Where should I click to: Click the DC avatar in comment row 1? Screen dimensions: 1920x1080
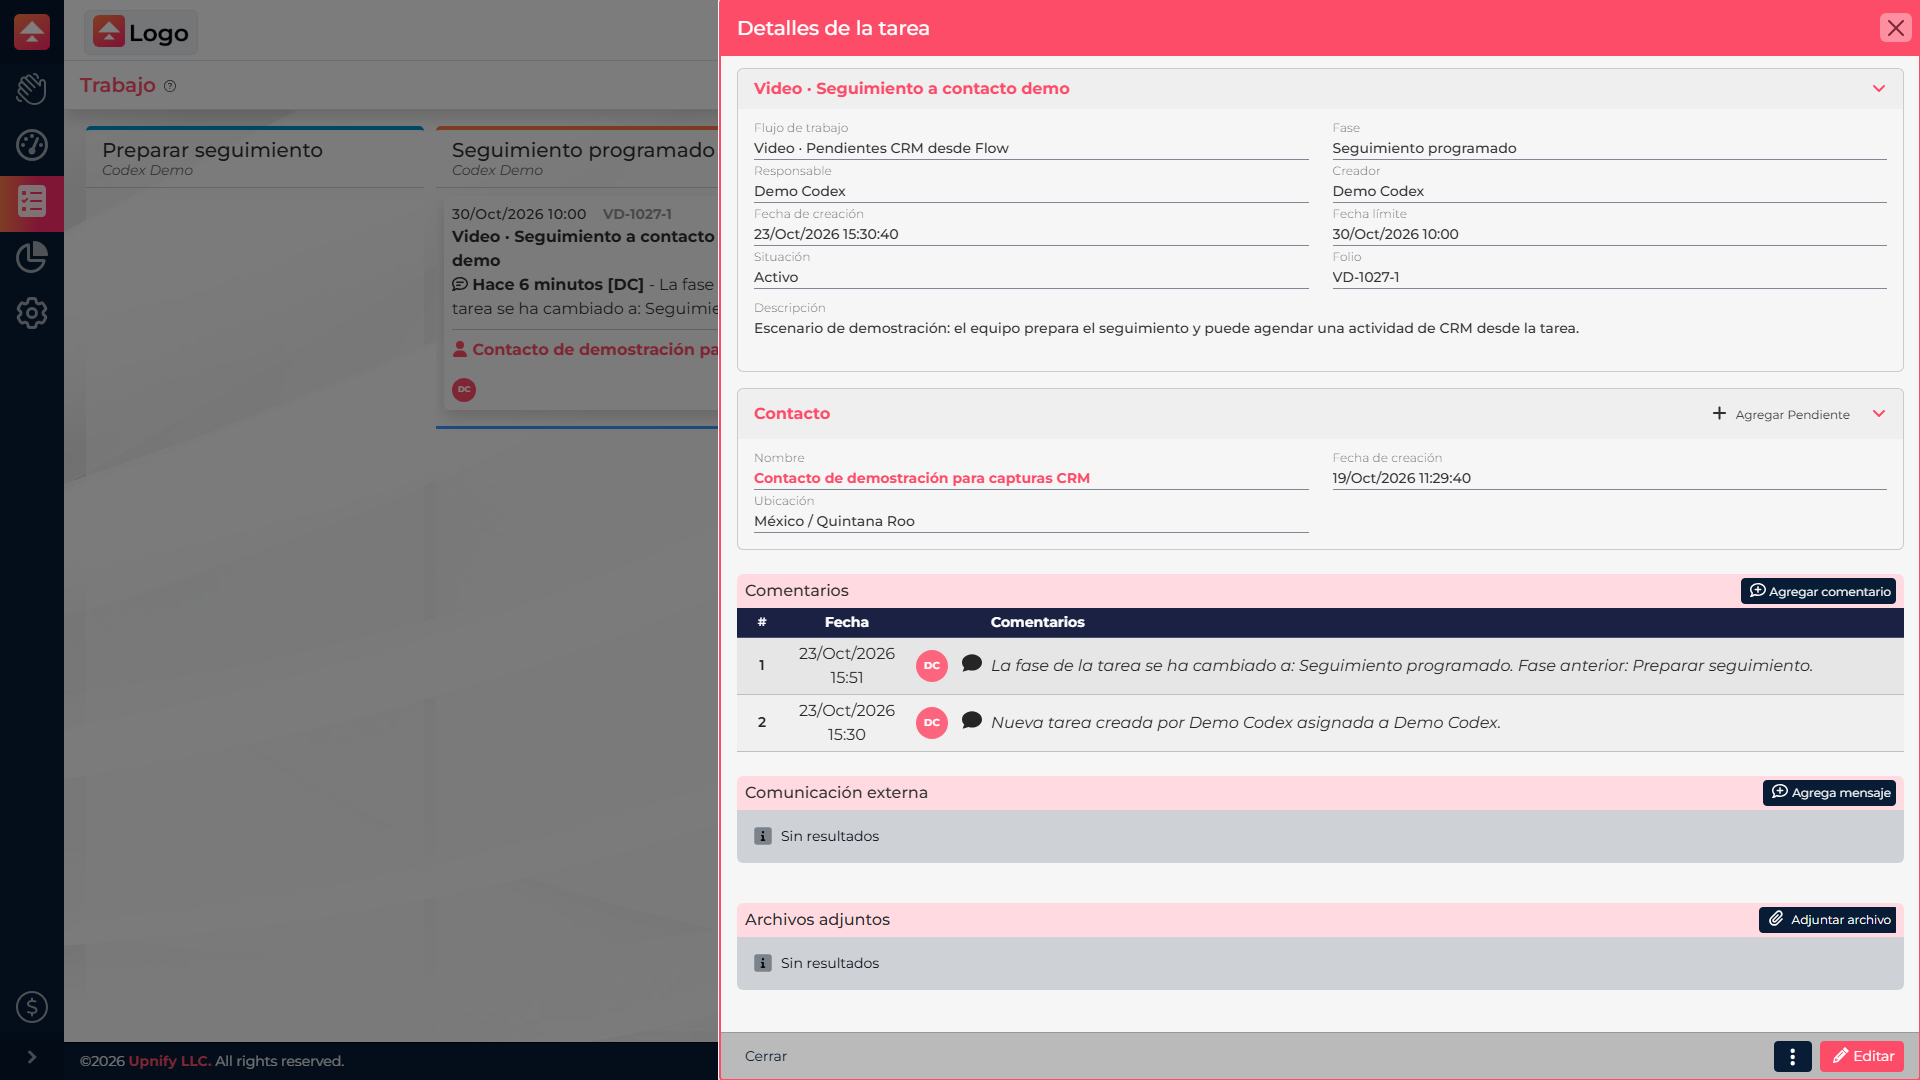tap(932, 666)
